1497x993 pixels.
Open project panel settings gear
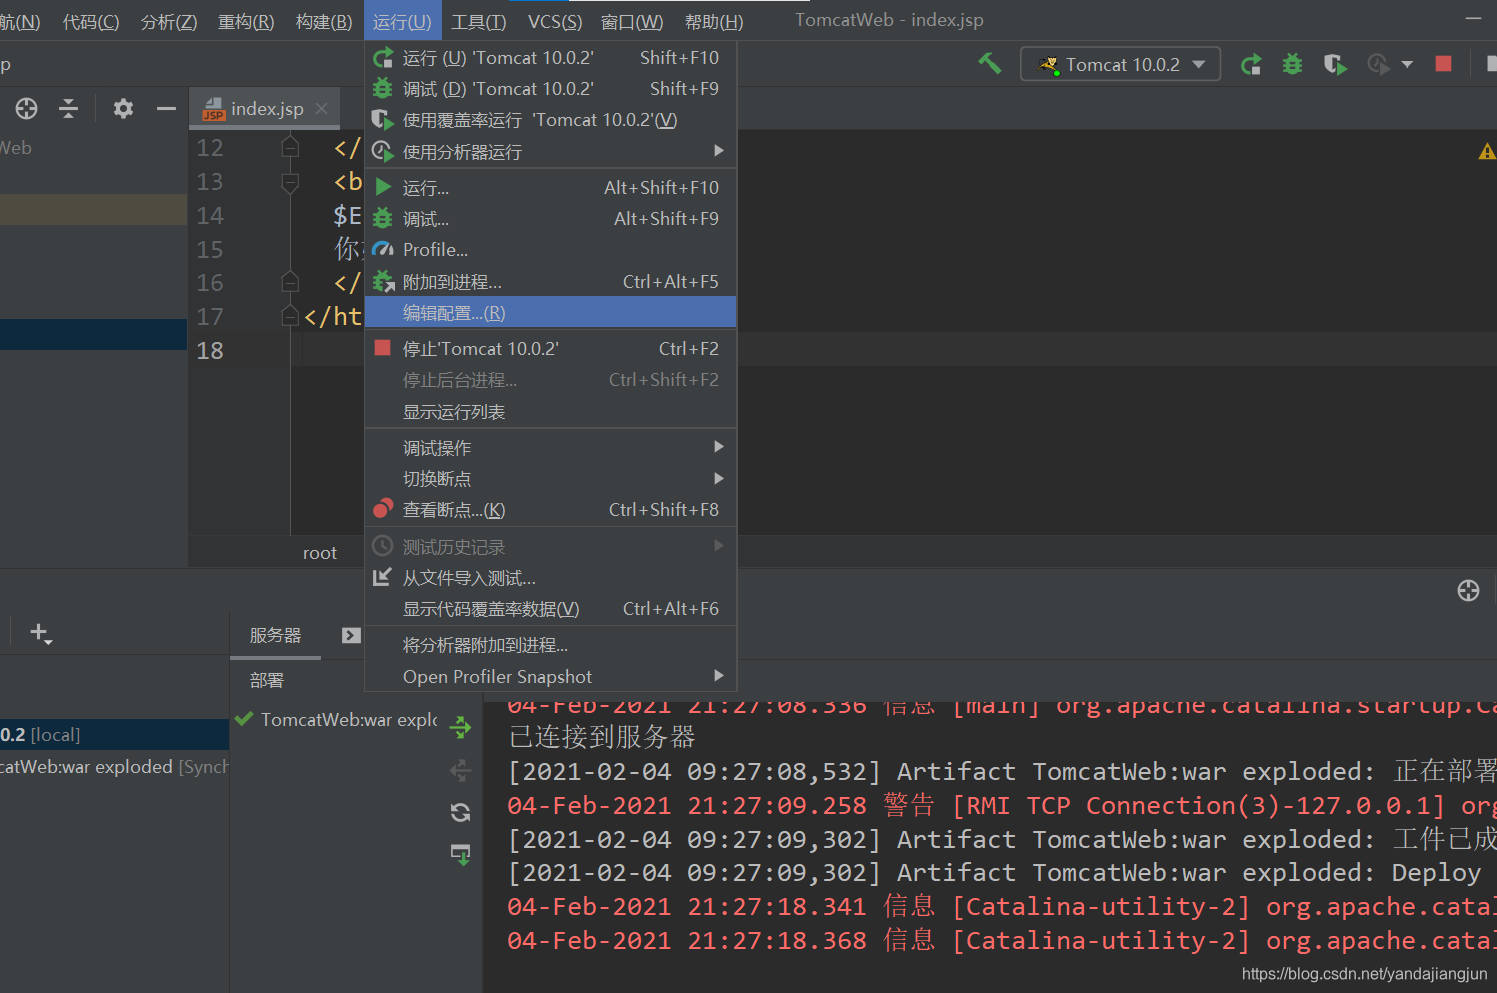pyautogui.click(x=123, y=108)
